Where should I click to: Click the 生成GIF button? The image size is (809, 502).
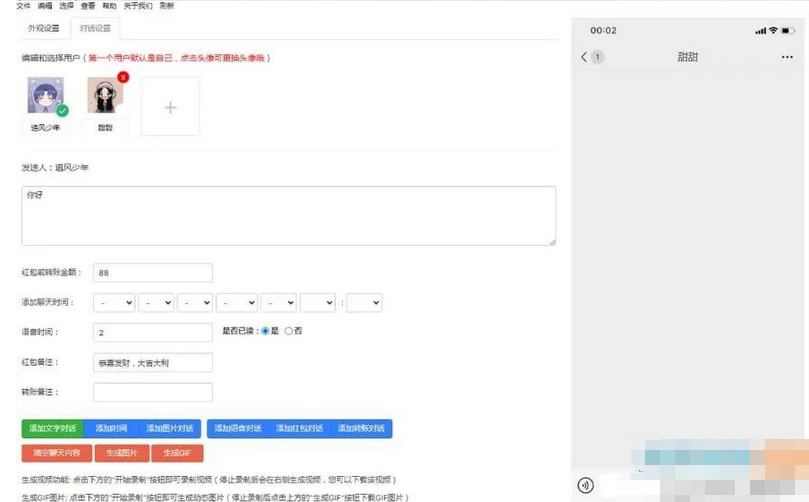click(x=177, y=453)
